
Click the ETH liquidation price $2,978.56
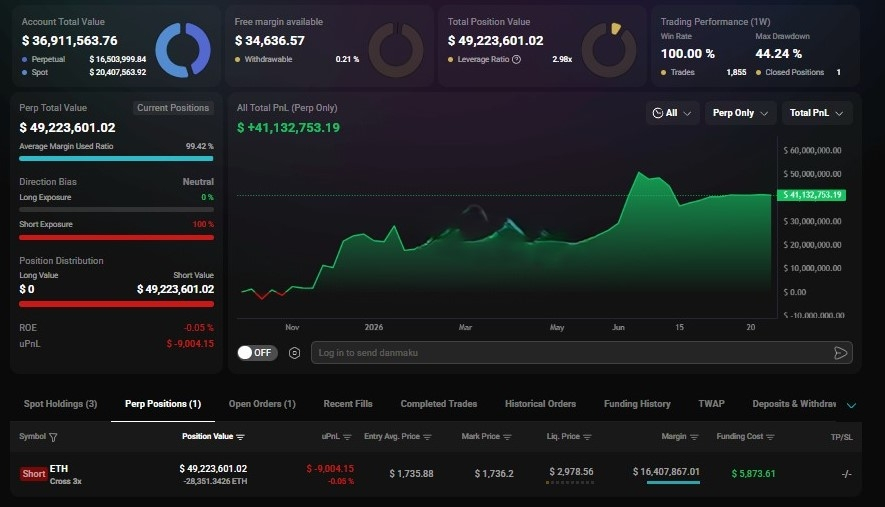click(571, 471)
